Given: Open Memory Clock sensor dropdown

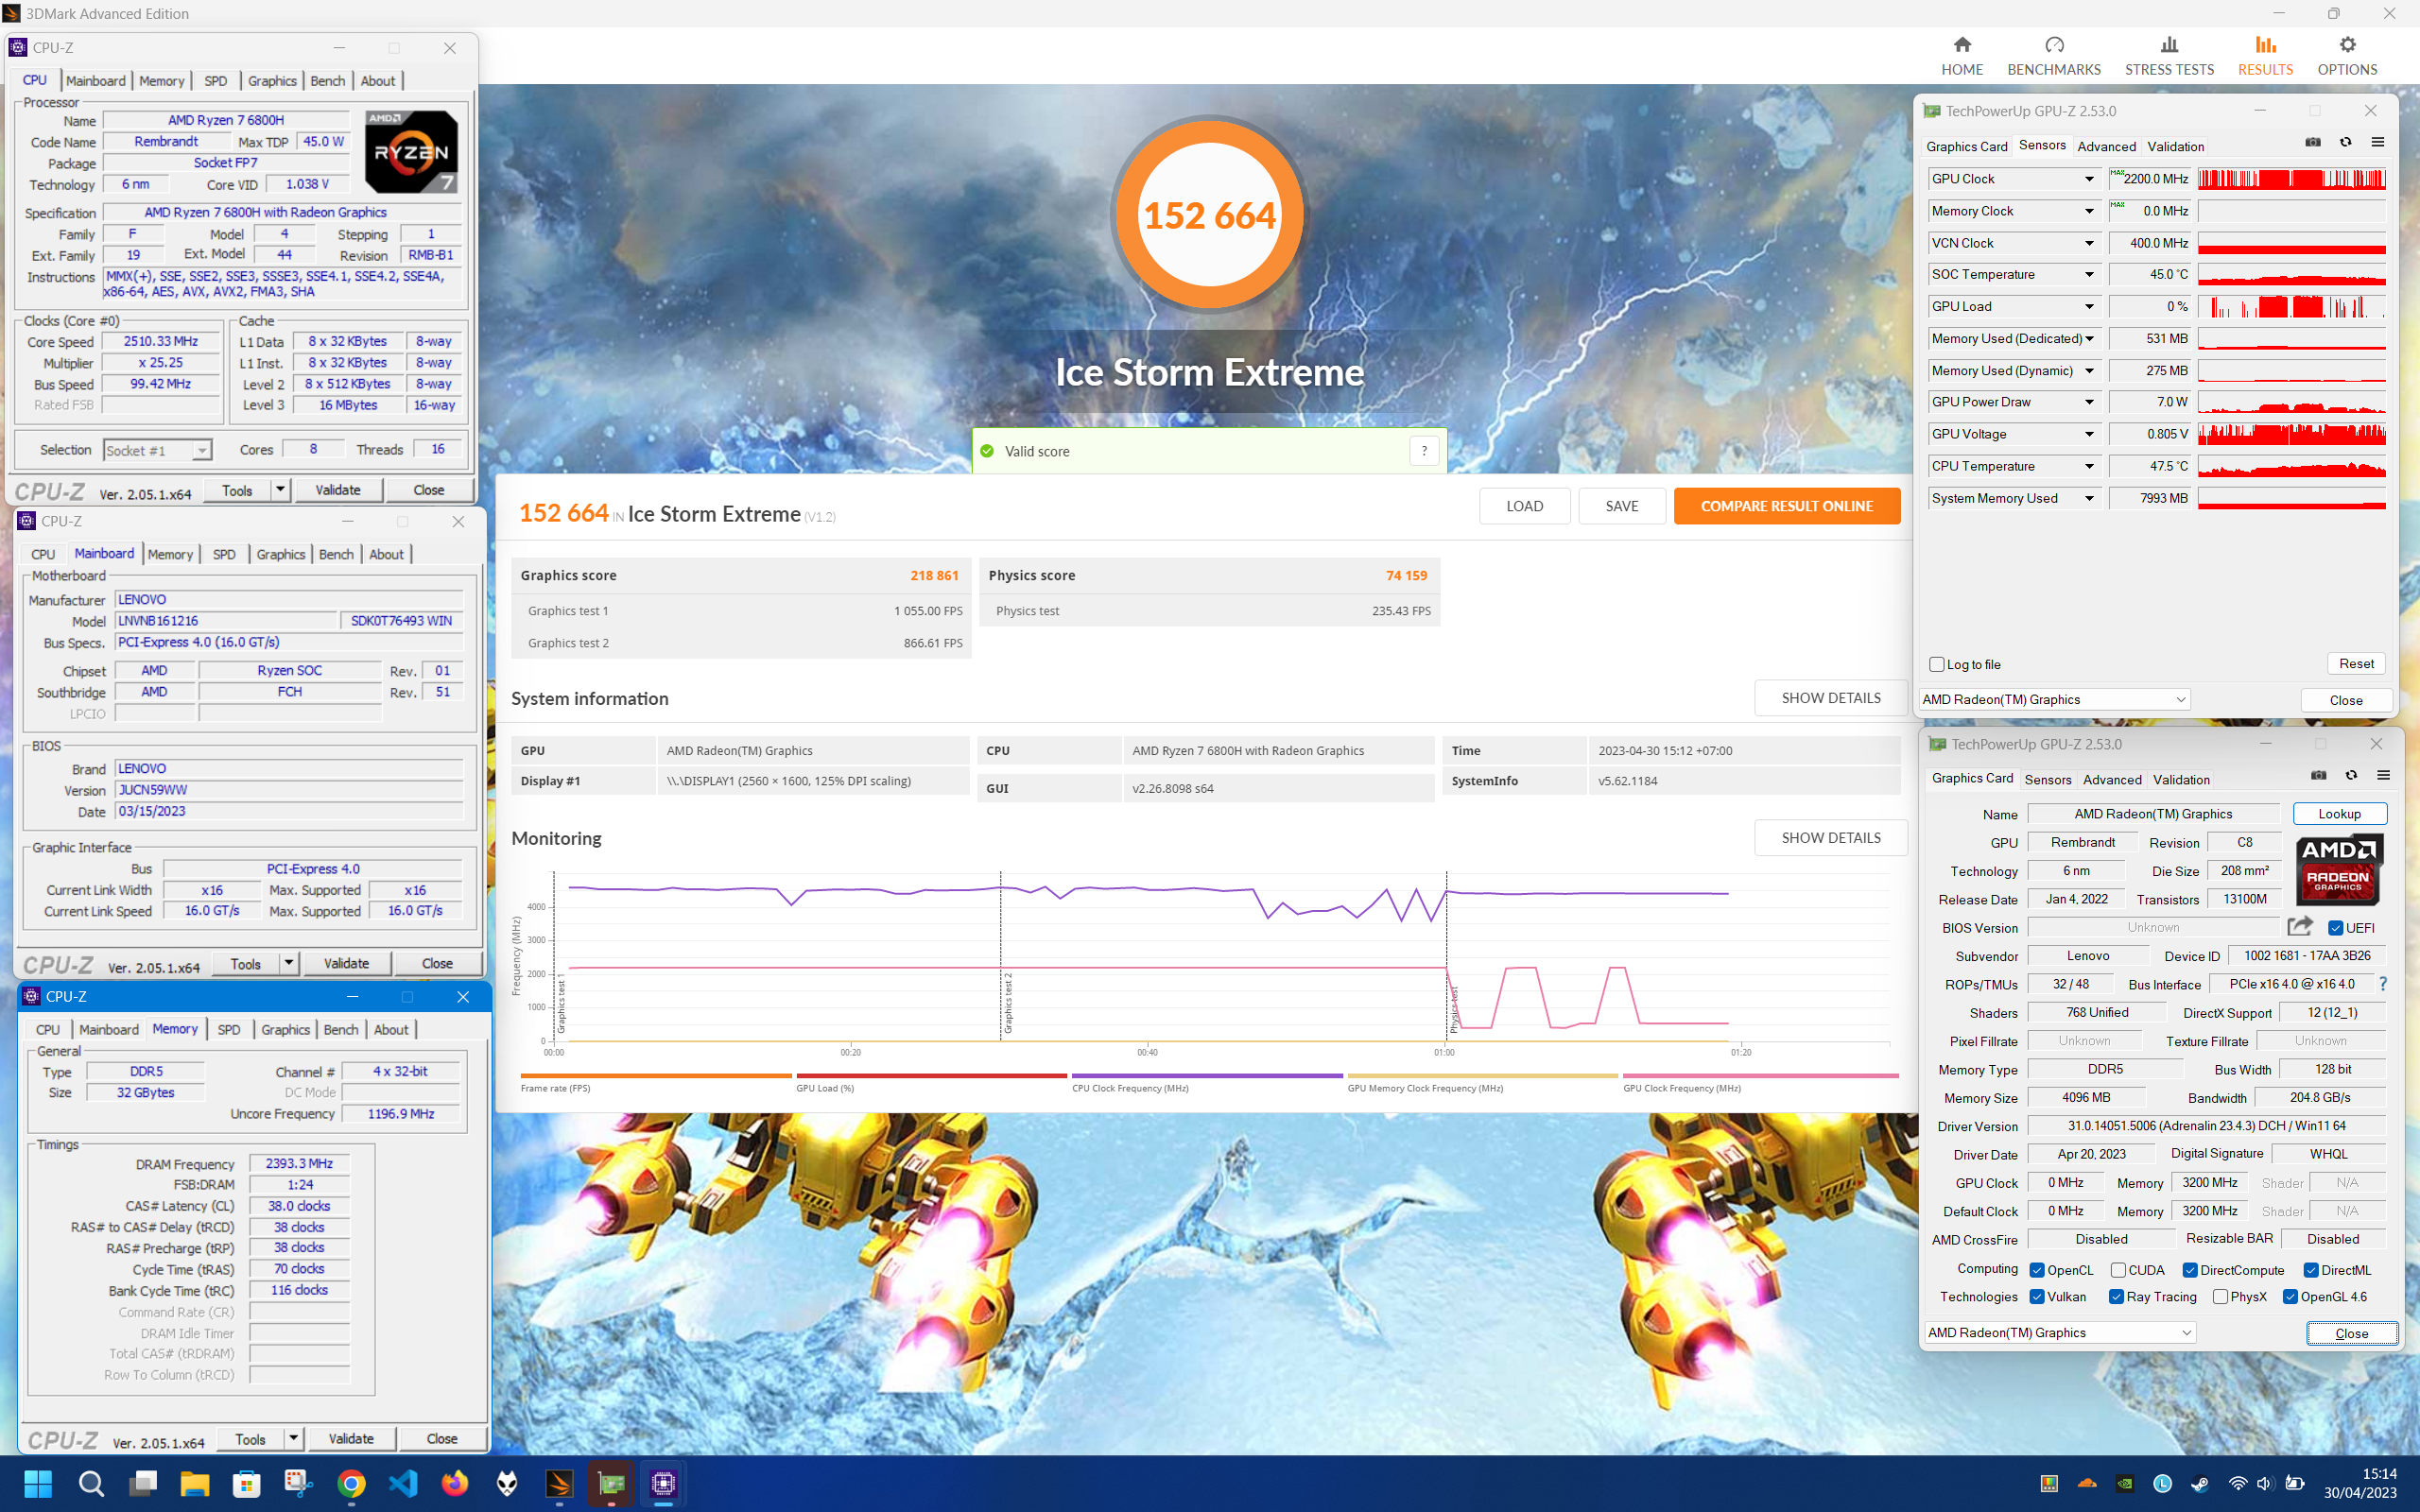Looking at the screenshot, I should (2089, 211).
